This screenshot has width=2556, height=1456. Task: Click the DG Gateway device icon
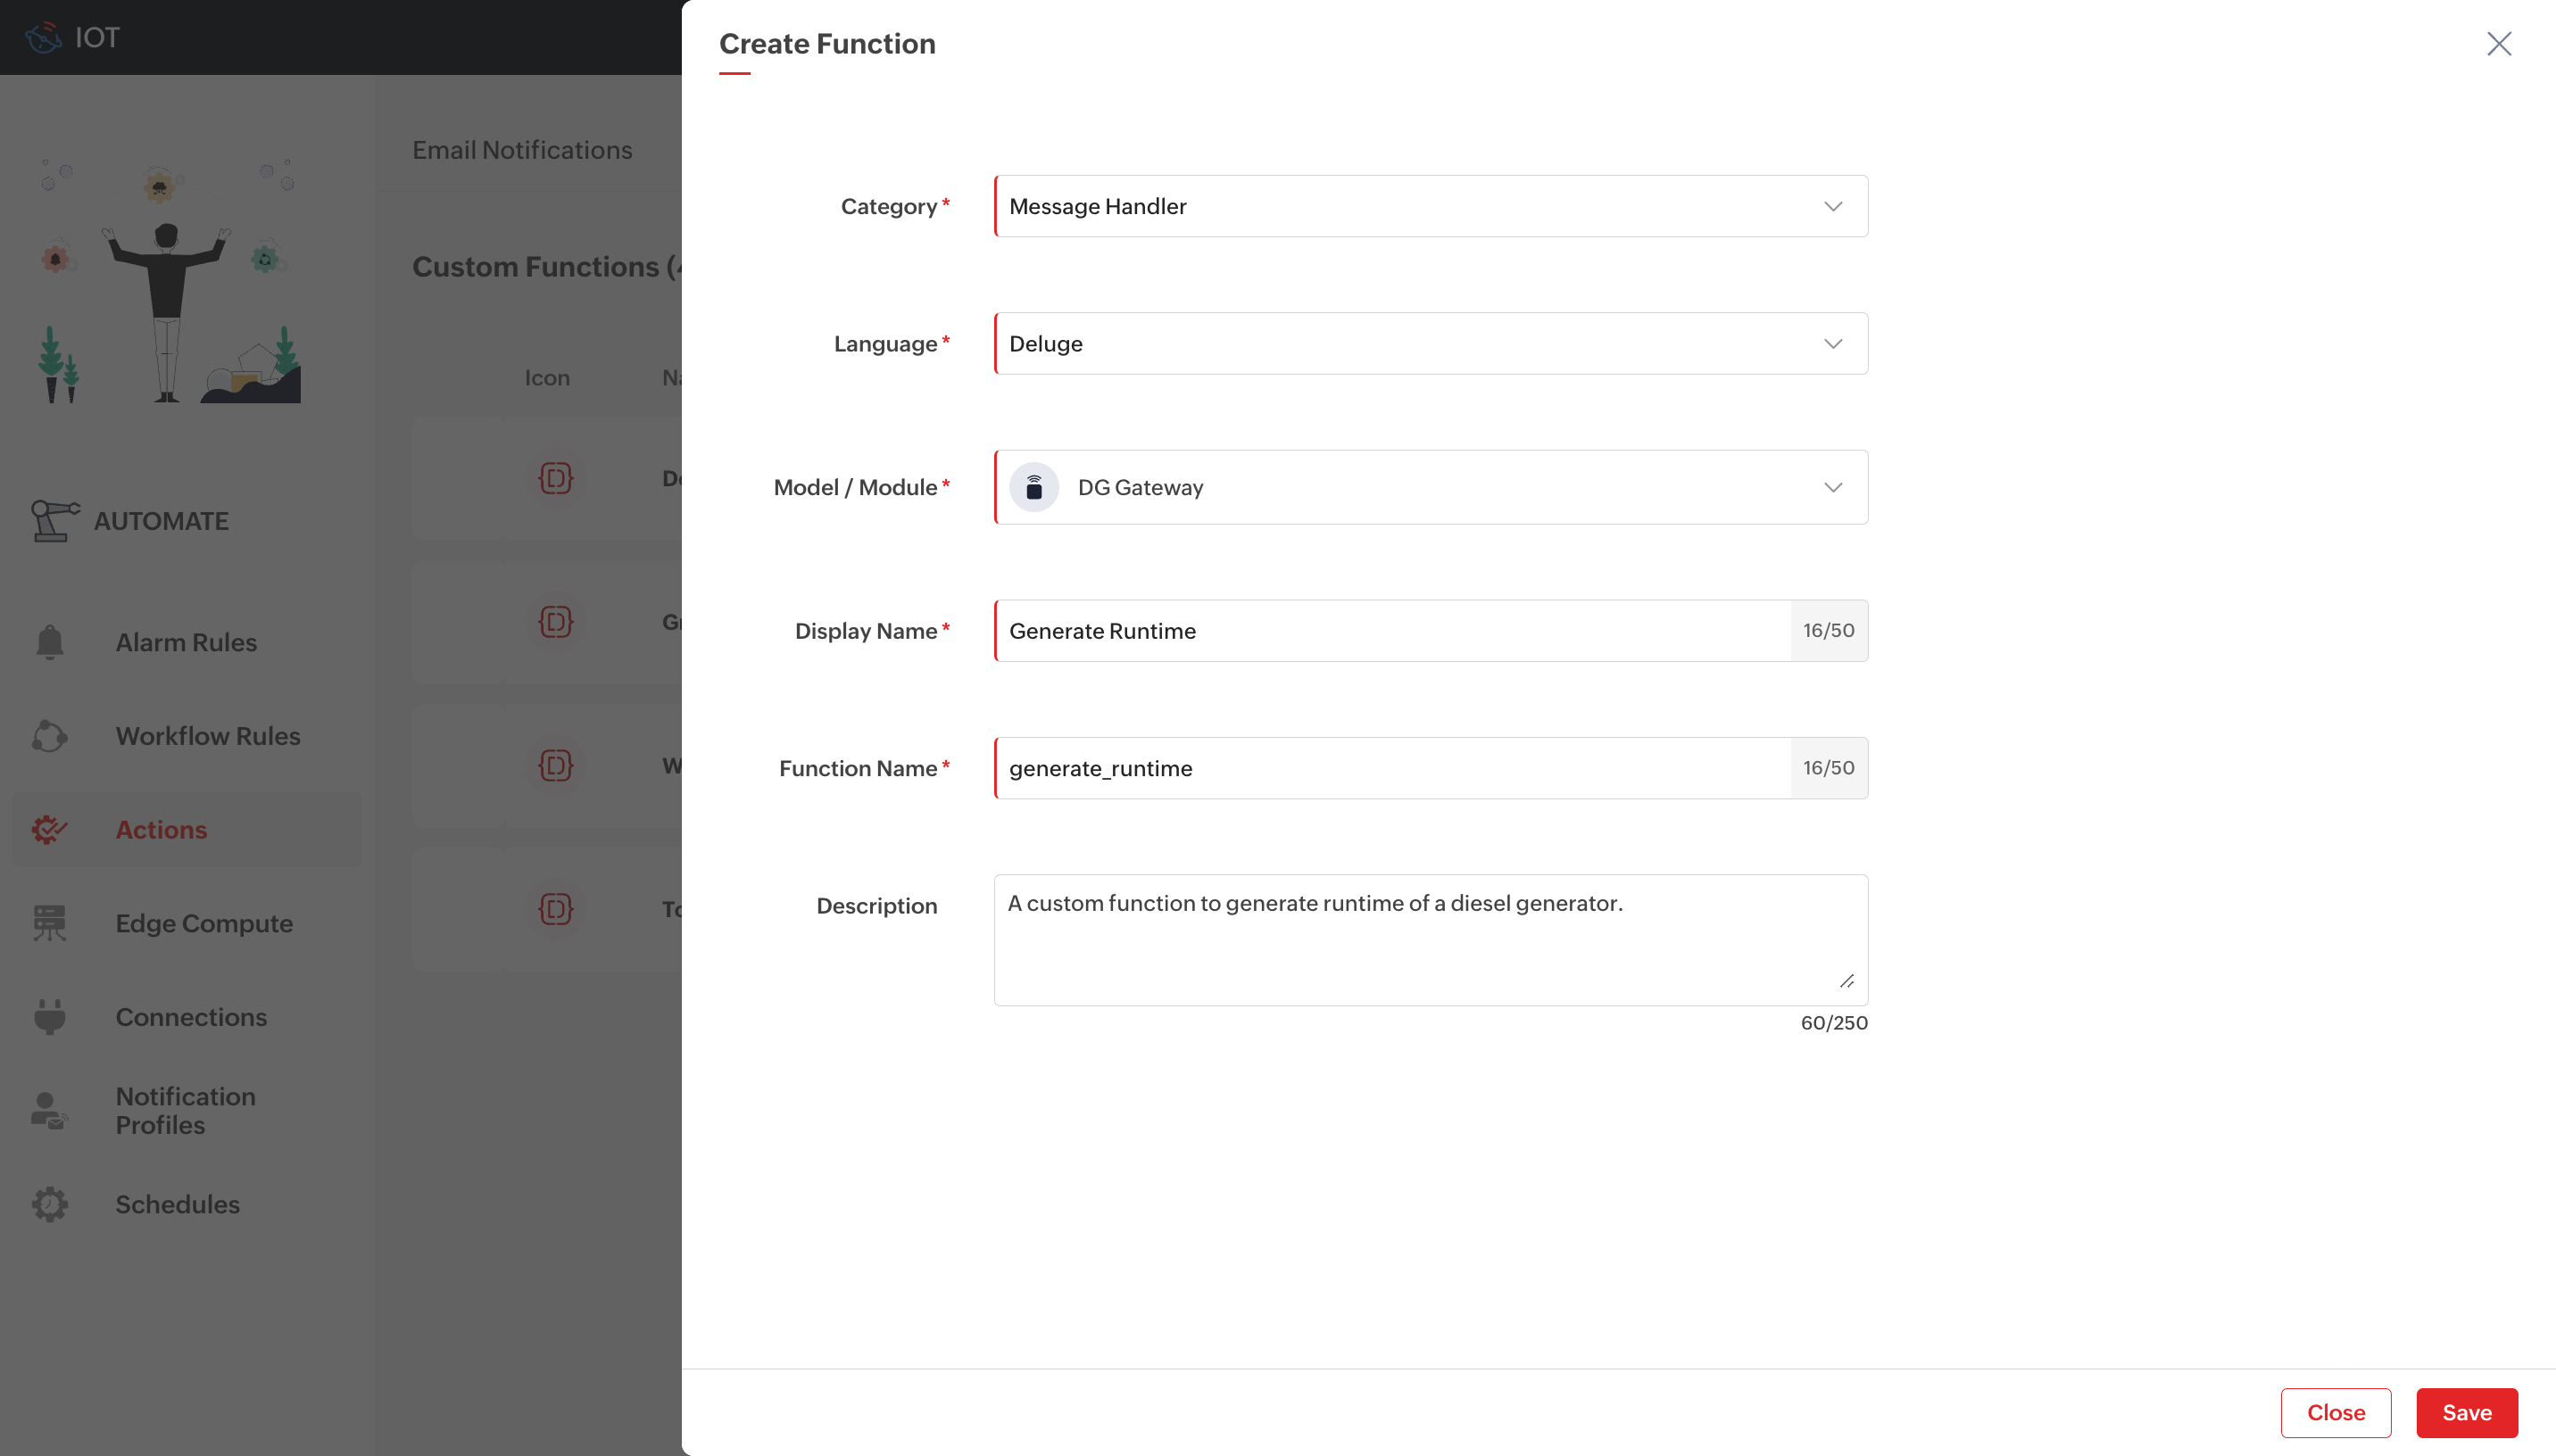point(1034,487)
